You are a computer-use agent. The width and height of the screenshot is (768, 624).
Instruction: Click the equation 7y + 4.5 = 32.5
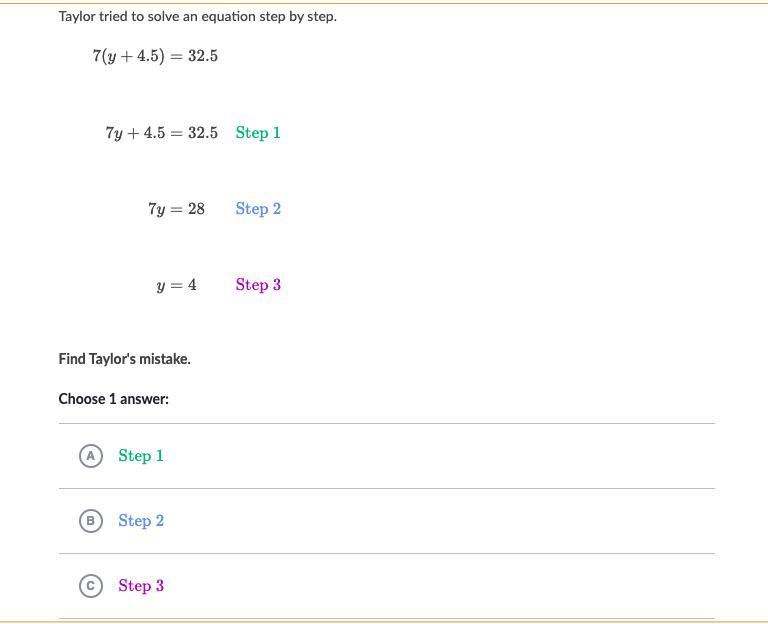click(x=162, y=133)
